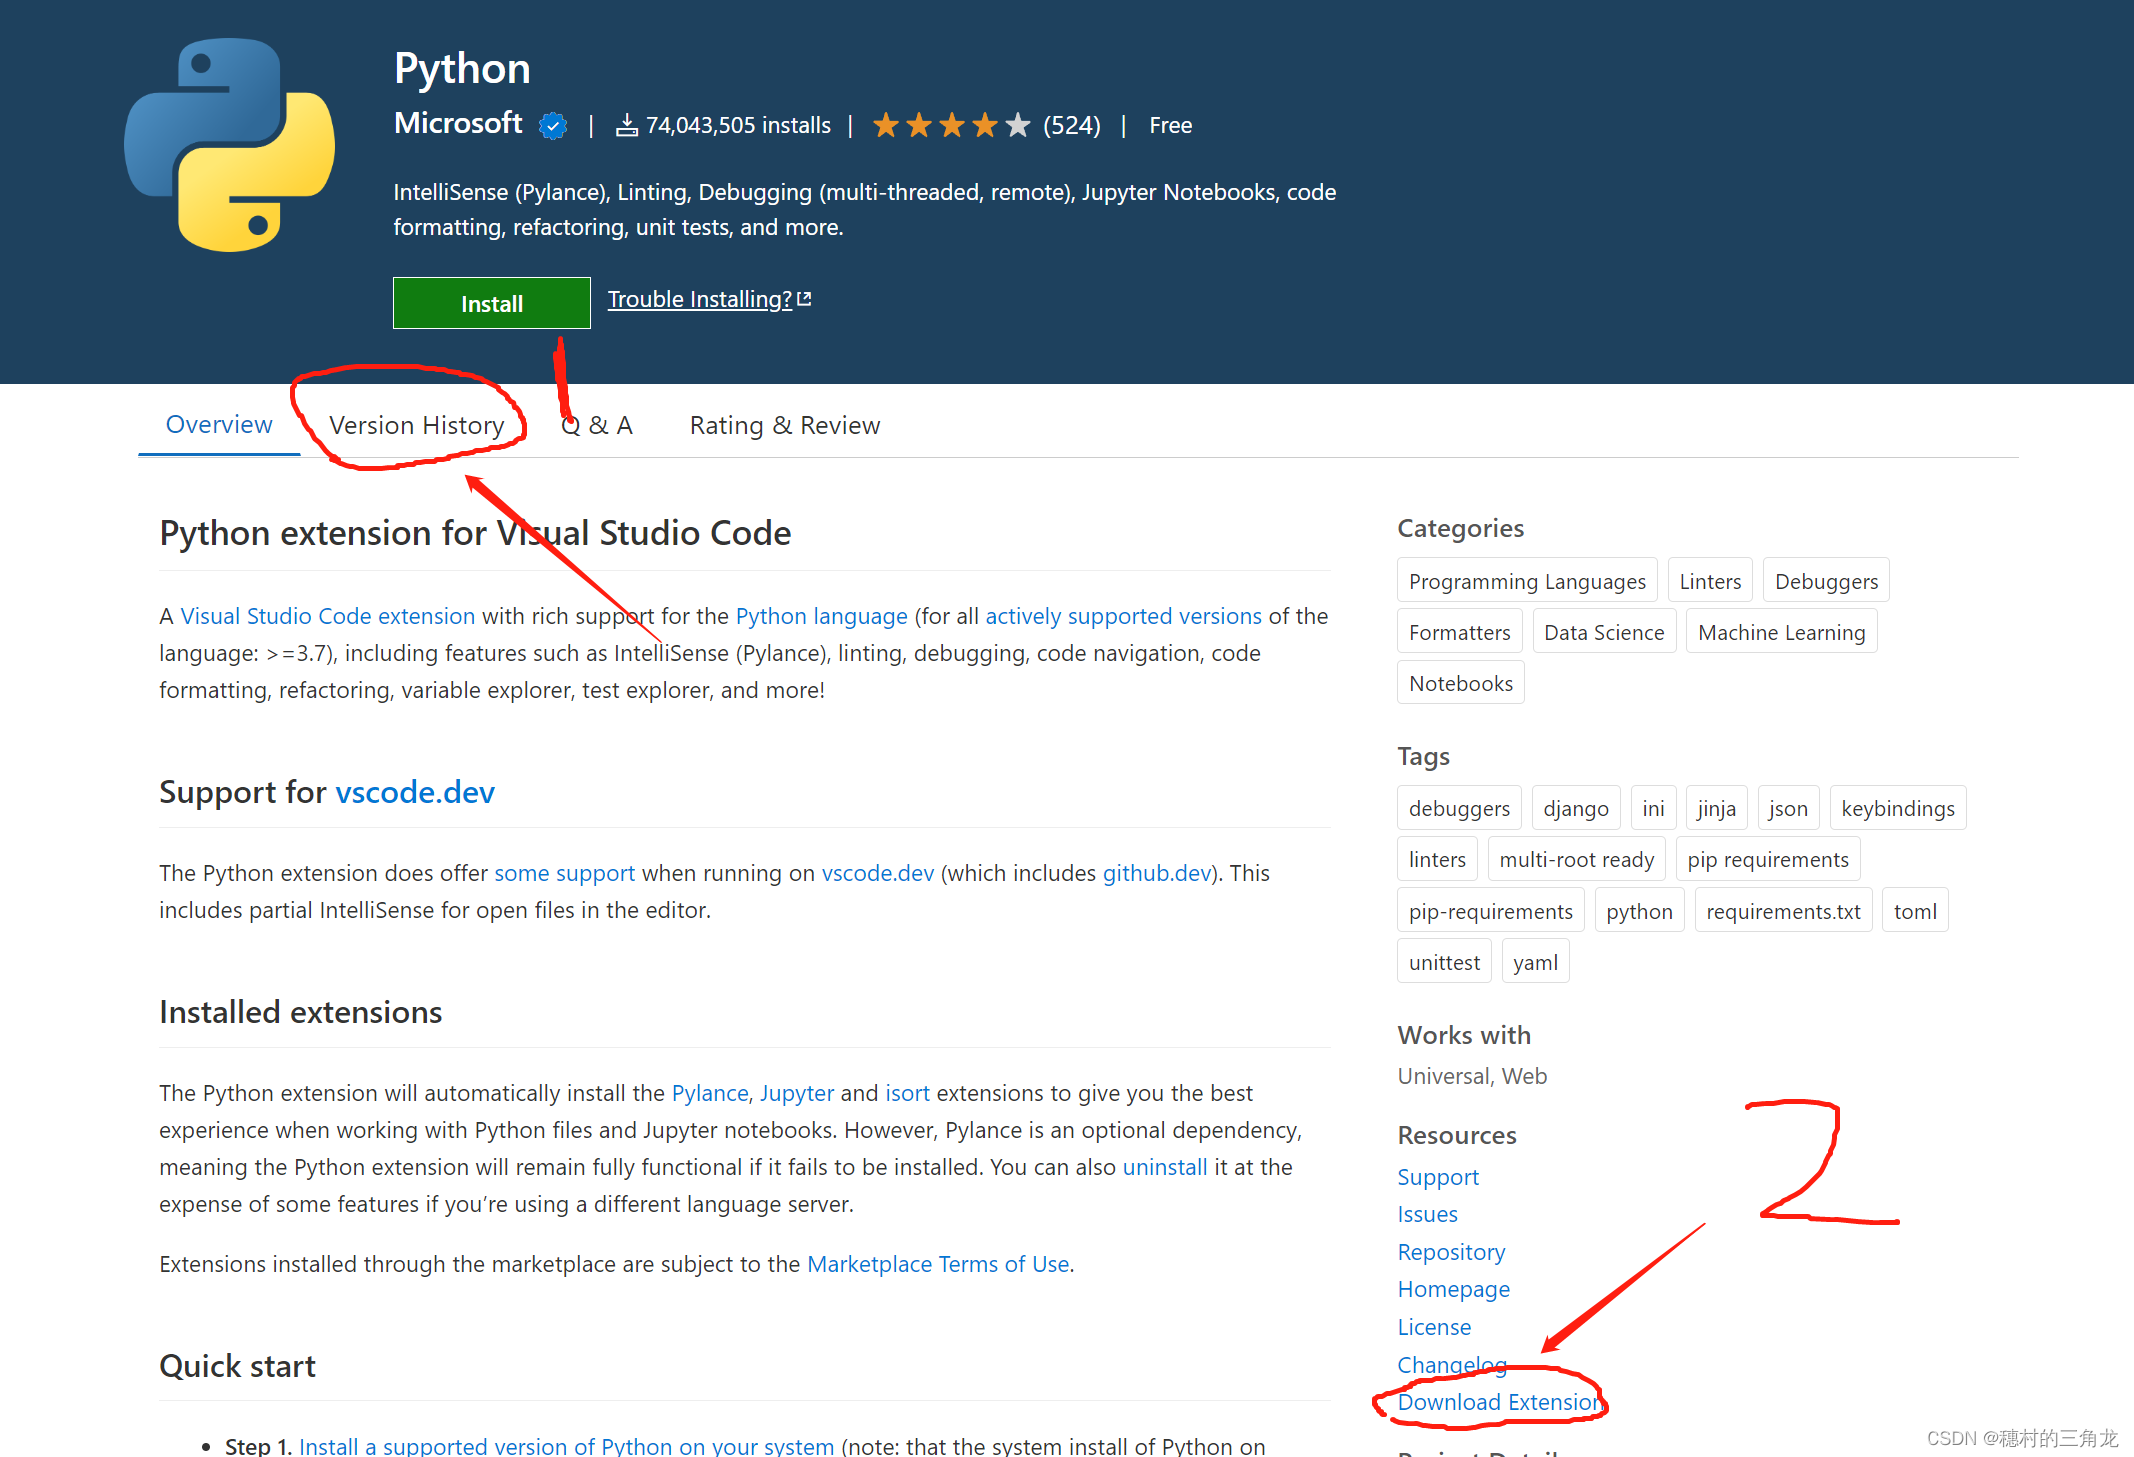Open the isort extension link
The height and width of the screenshot is (1457, 2134).
point(907,1093)
